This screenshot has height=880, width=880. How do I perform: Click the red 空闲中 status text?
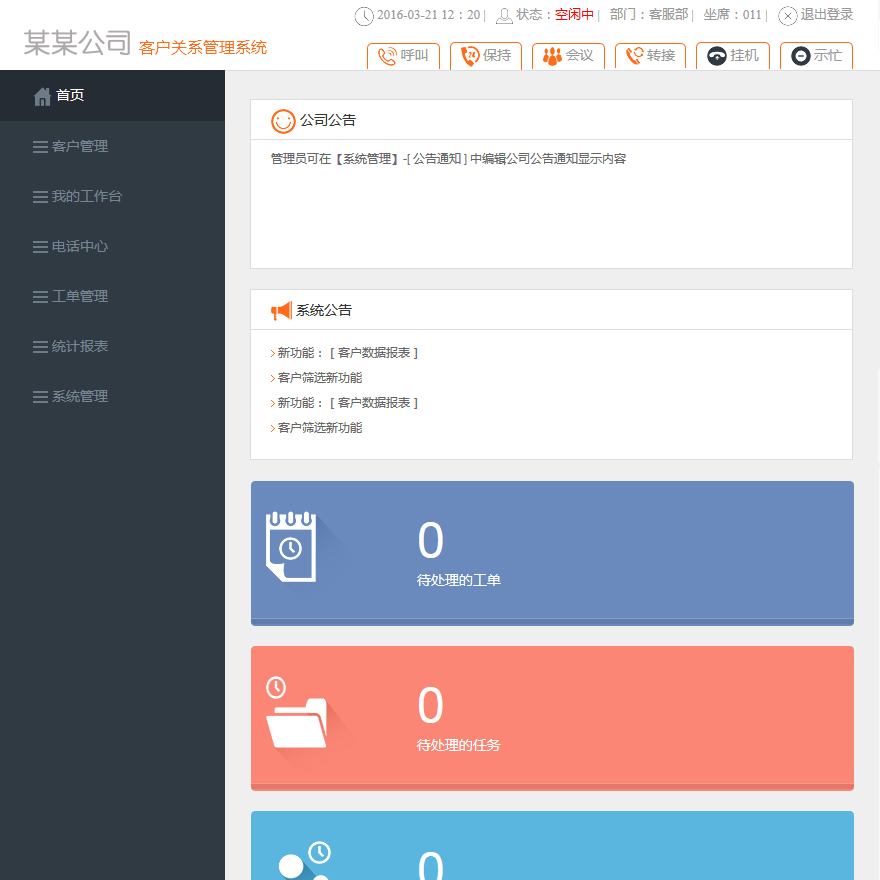click(574, 15)
